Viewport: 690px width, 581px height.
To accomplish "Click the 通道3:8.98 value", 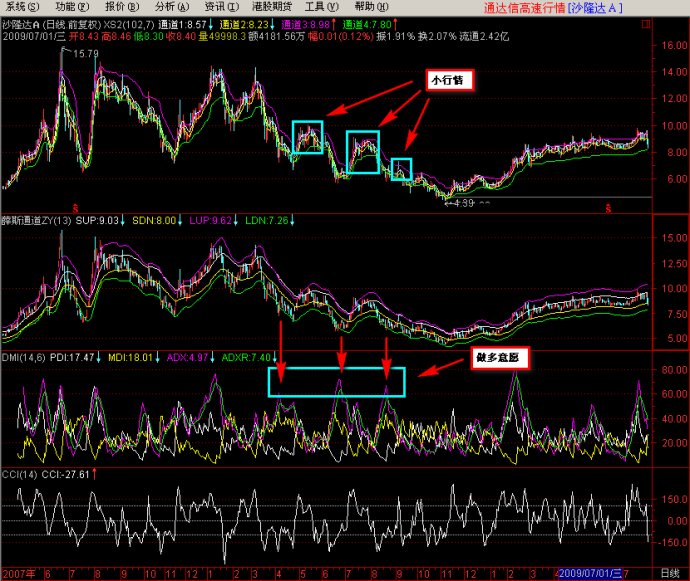I will pos(305,25).
